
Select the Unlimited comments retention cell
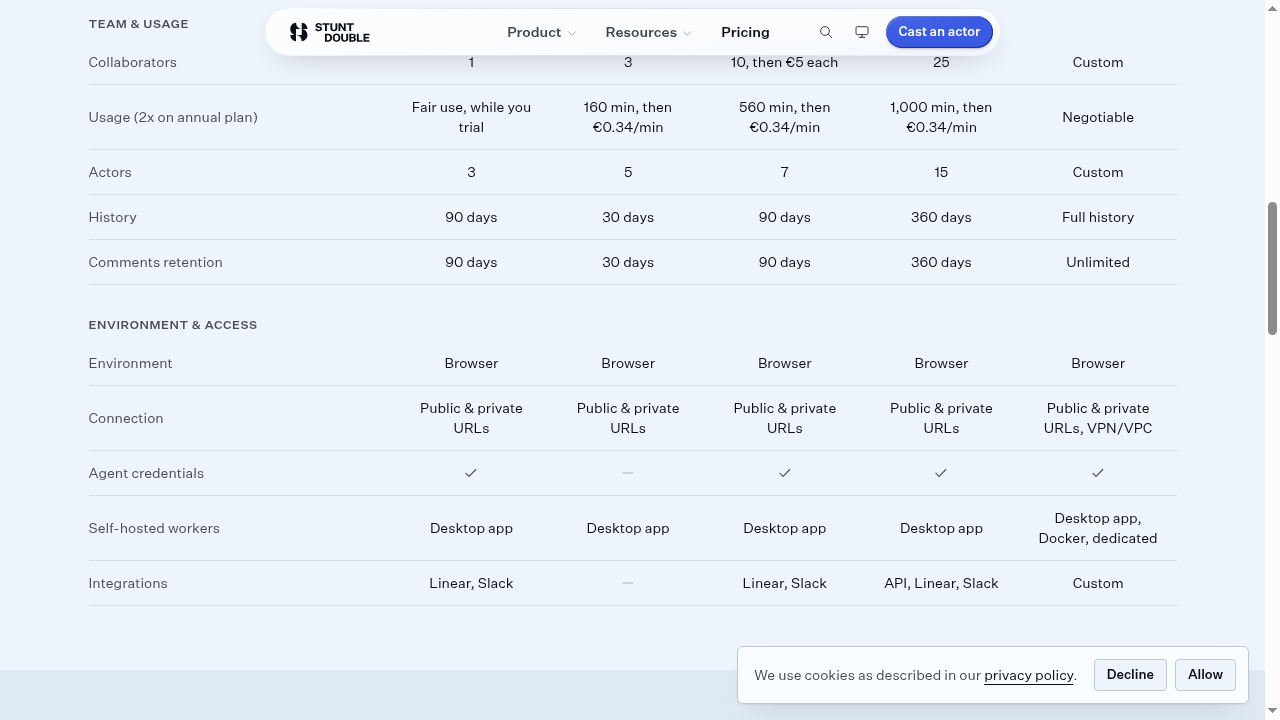coord(1098,262)
